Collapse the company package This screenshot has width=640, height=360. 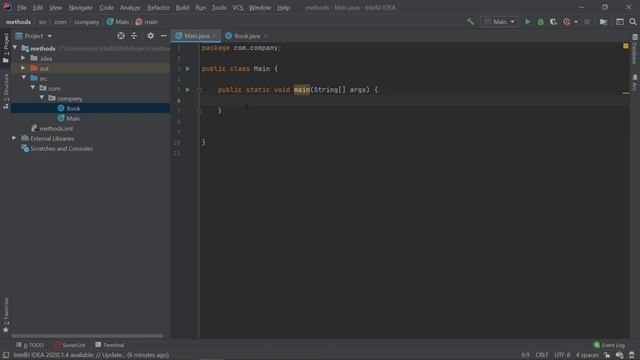(x=42, y=98)
